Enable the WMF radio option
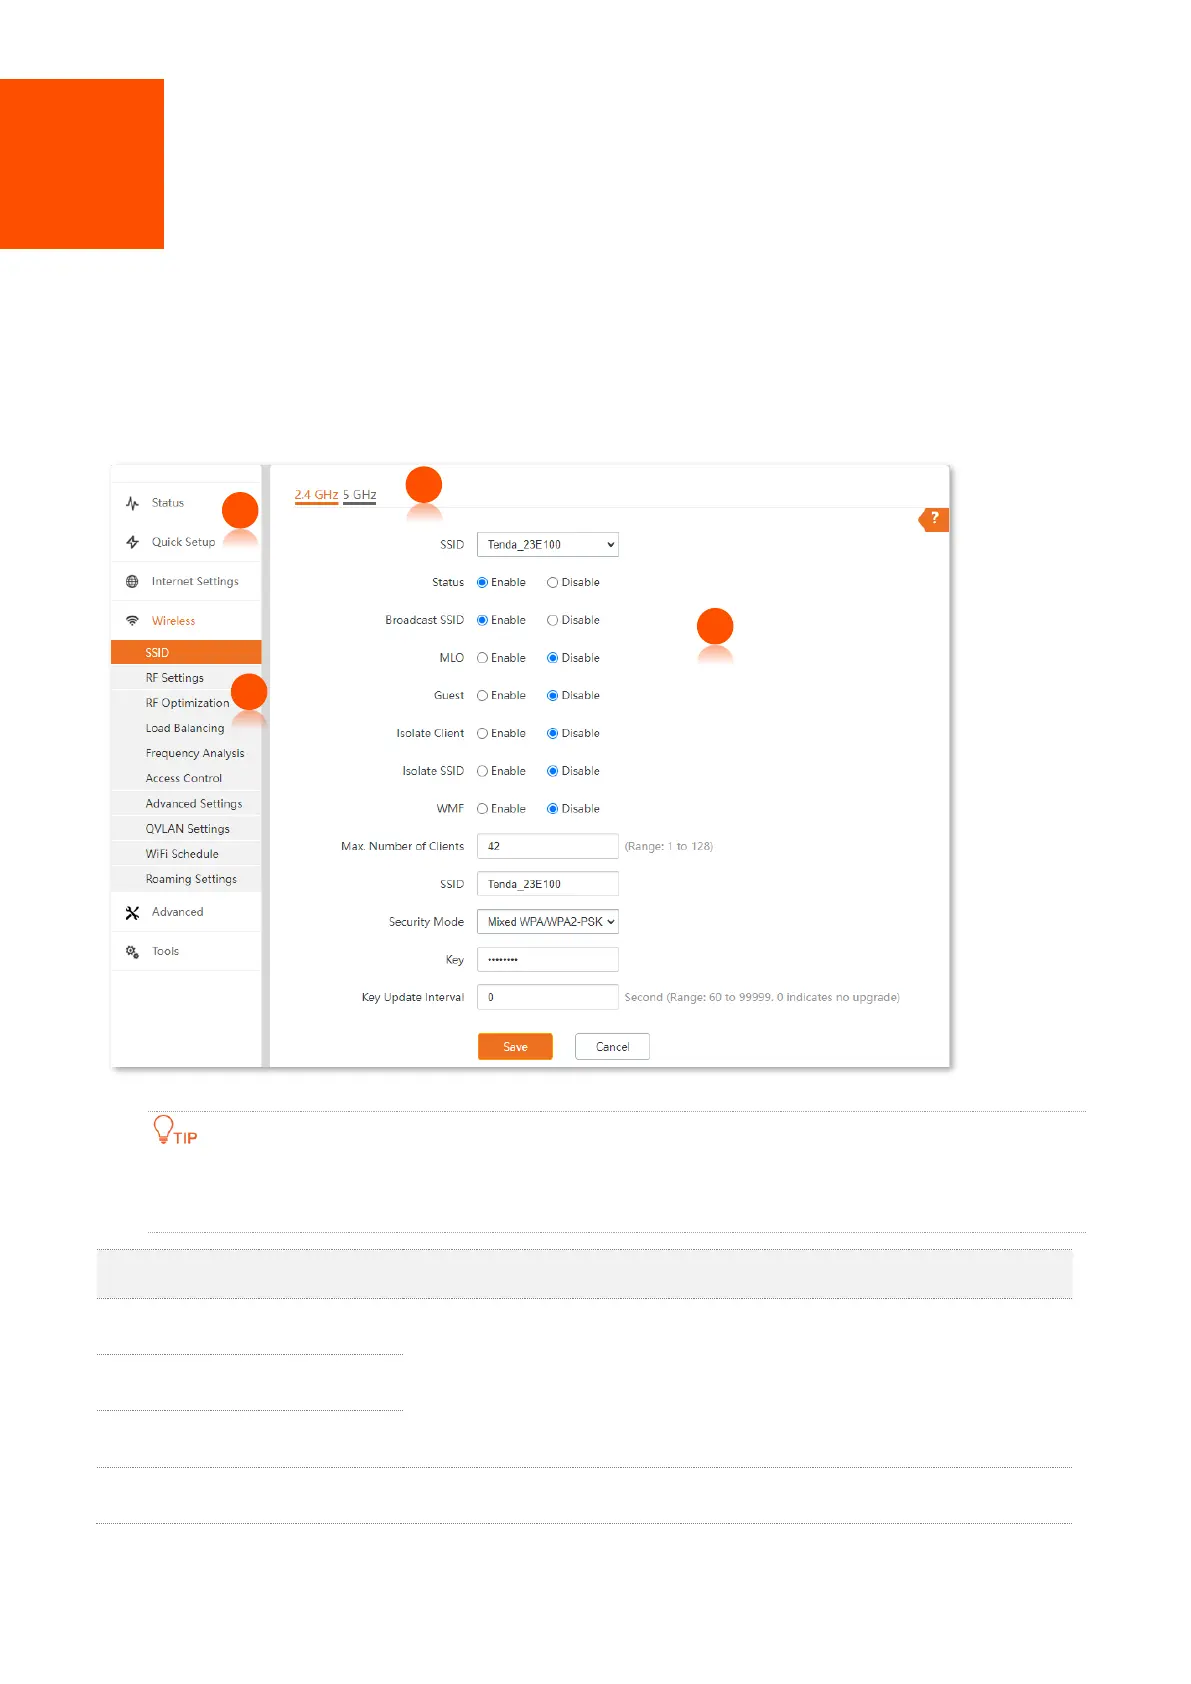The height and width of the screenshot is (1684, 1191). click(x=483, y=808)
